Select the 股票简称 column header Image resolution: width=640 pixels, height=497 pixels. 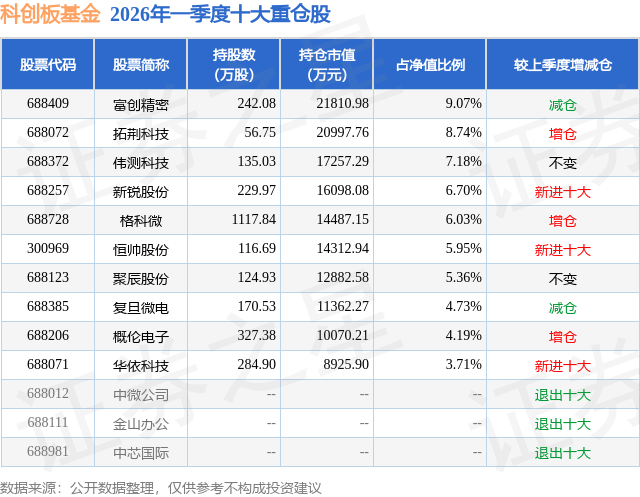[141, 64]
